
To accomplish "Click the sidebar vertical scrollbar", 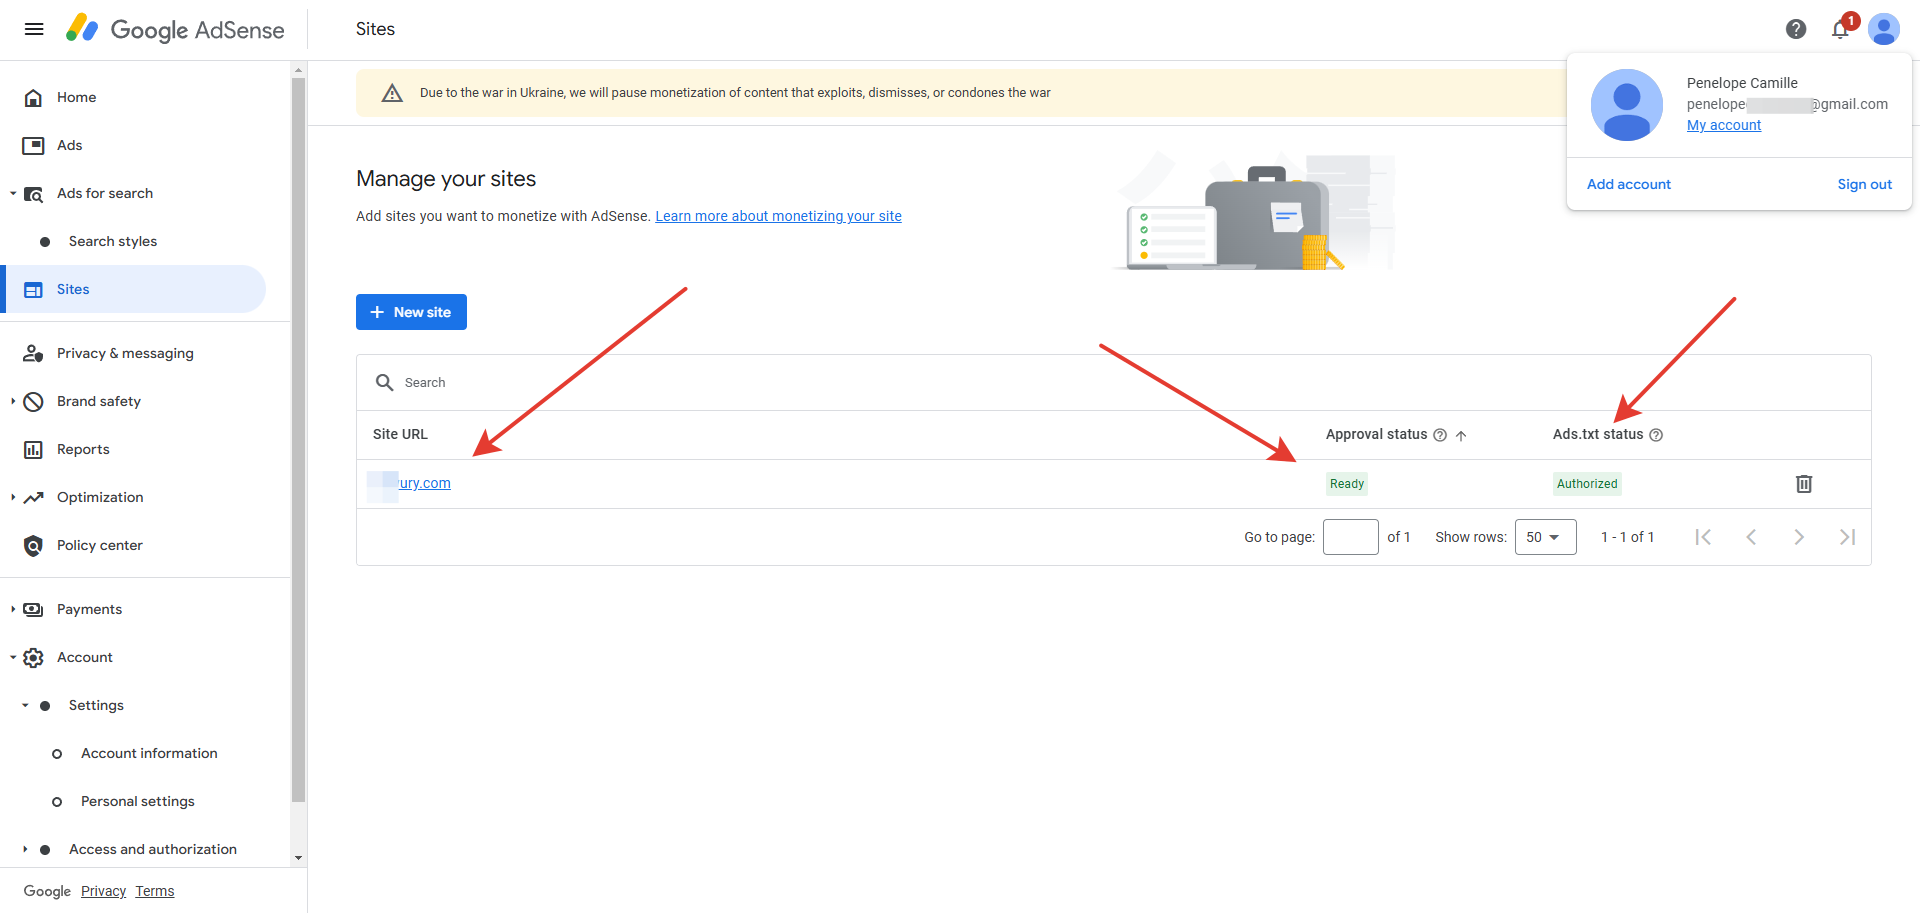I will pos(298,440).
